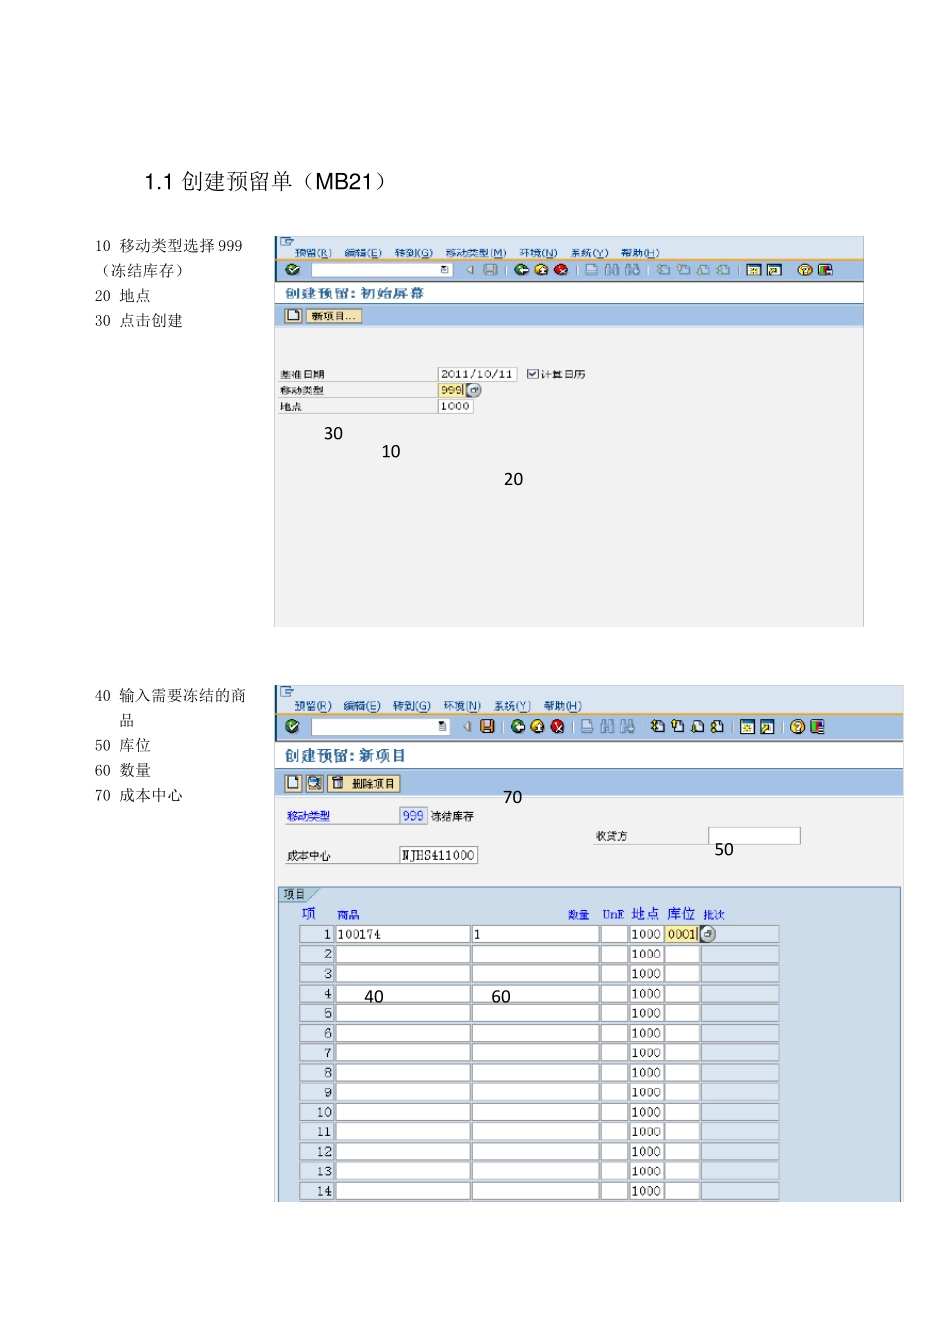Click blank-page Create icon in new items application toolbar
Viewport: 950px width, 1344px height.
(x=293, y=783)
